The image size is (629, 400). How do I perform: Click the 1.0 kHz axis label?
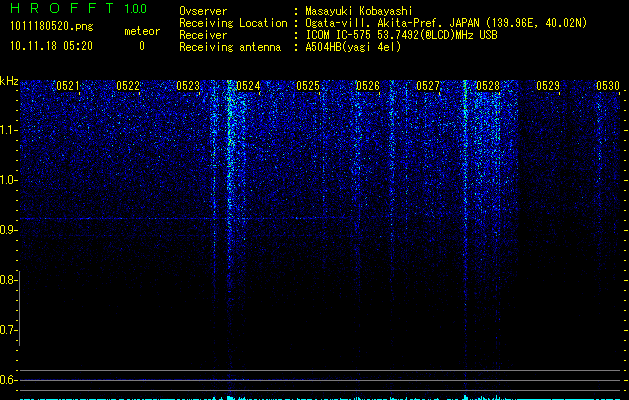pyautogui.click(x=9, y=180)
